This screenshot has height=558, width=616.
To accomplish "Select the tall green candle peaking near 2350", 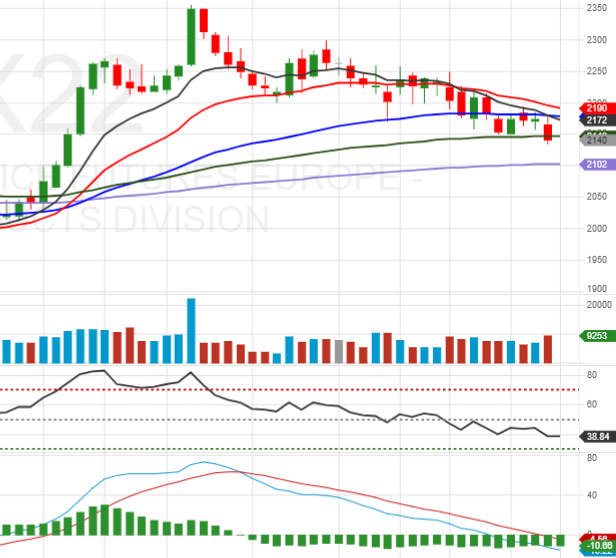I will coord(191,36).
